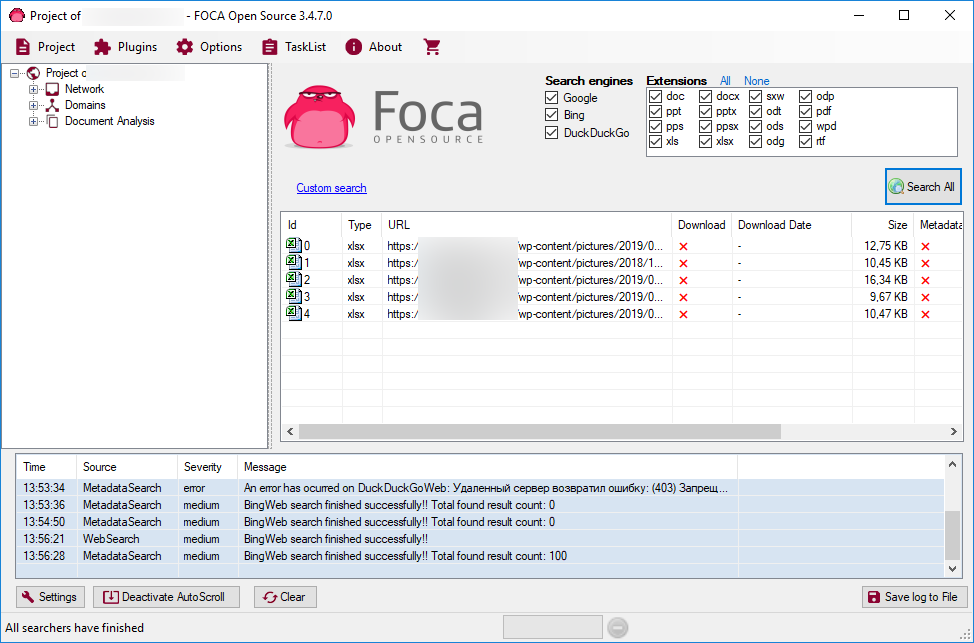Click the Foca pink mascot logo
Screen dimensions: 974x643
319,117
